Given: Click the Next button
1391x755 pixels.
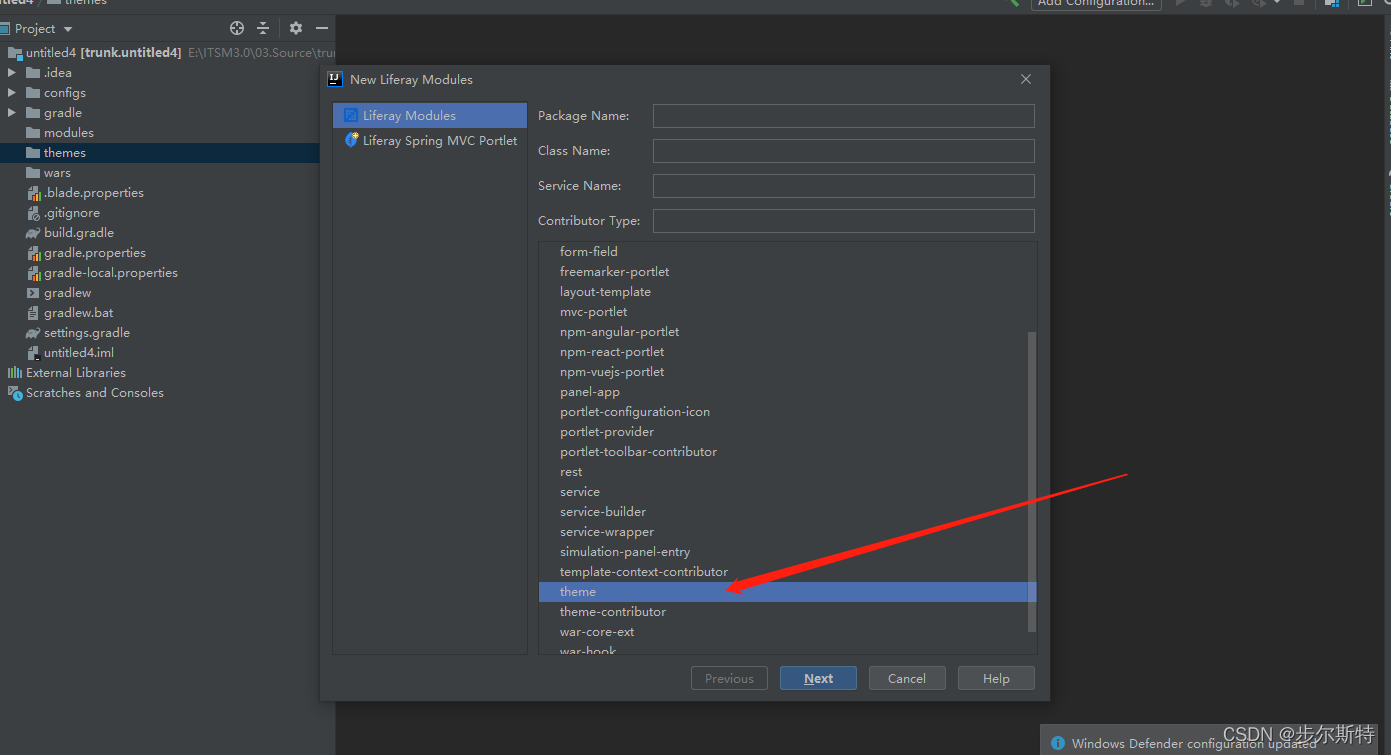Looking at the screenshot, I should (x=818, y=678).
